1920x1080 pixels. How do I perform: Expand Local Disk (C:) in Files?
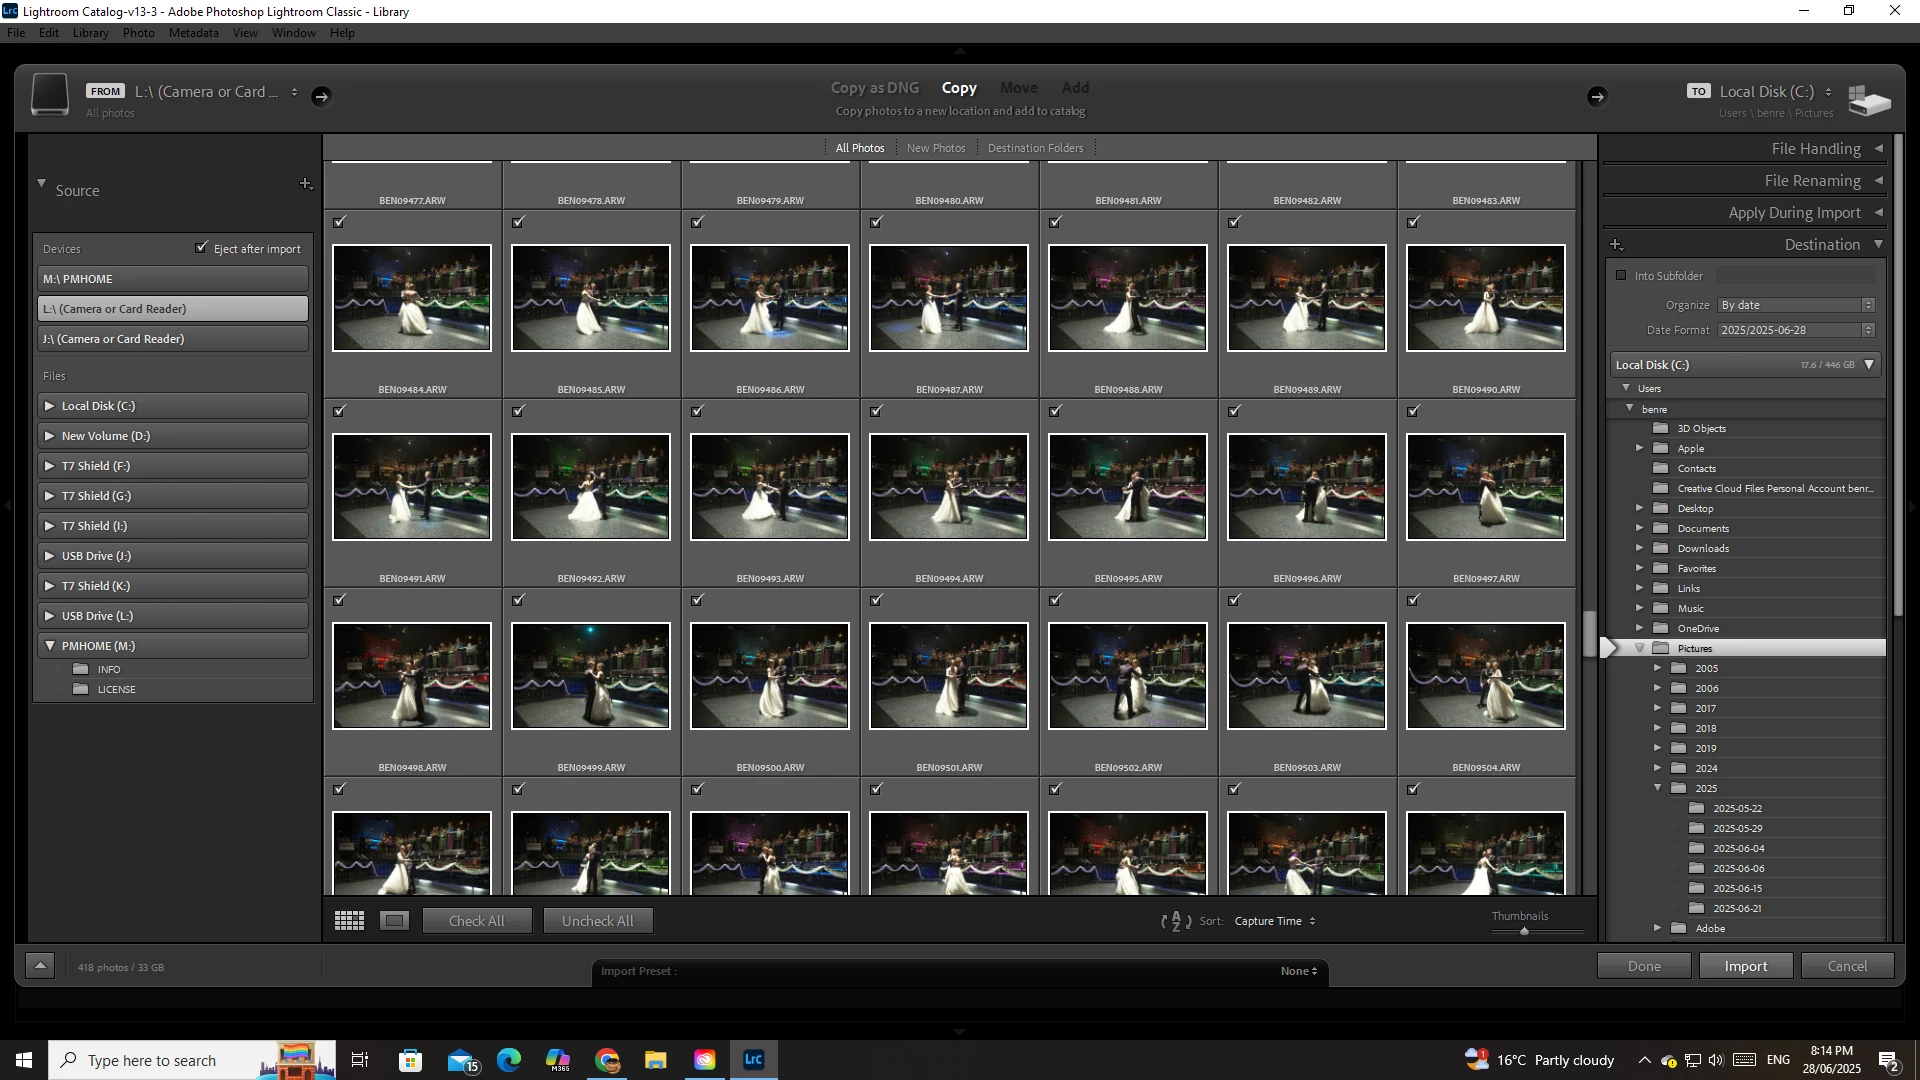[49, 406]
